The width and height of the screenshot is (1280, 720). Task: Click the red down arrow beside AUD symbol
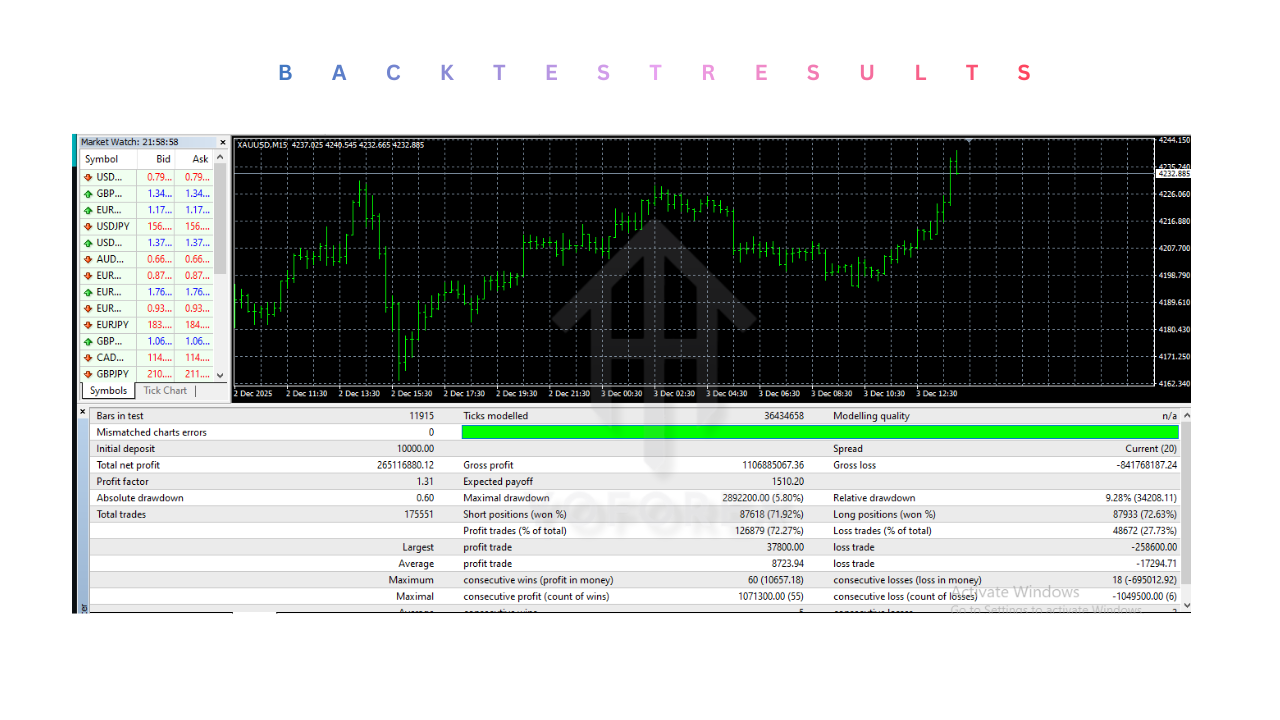coord(87,259)
